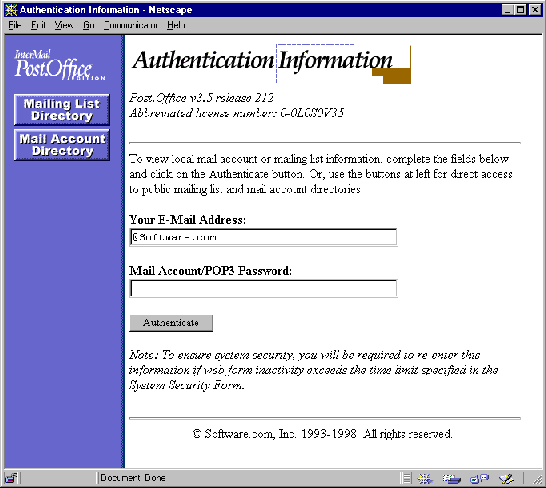Open Discussion groups from the component bar

[479, 479]
